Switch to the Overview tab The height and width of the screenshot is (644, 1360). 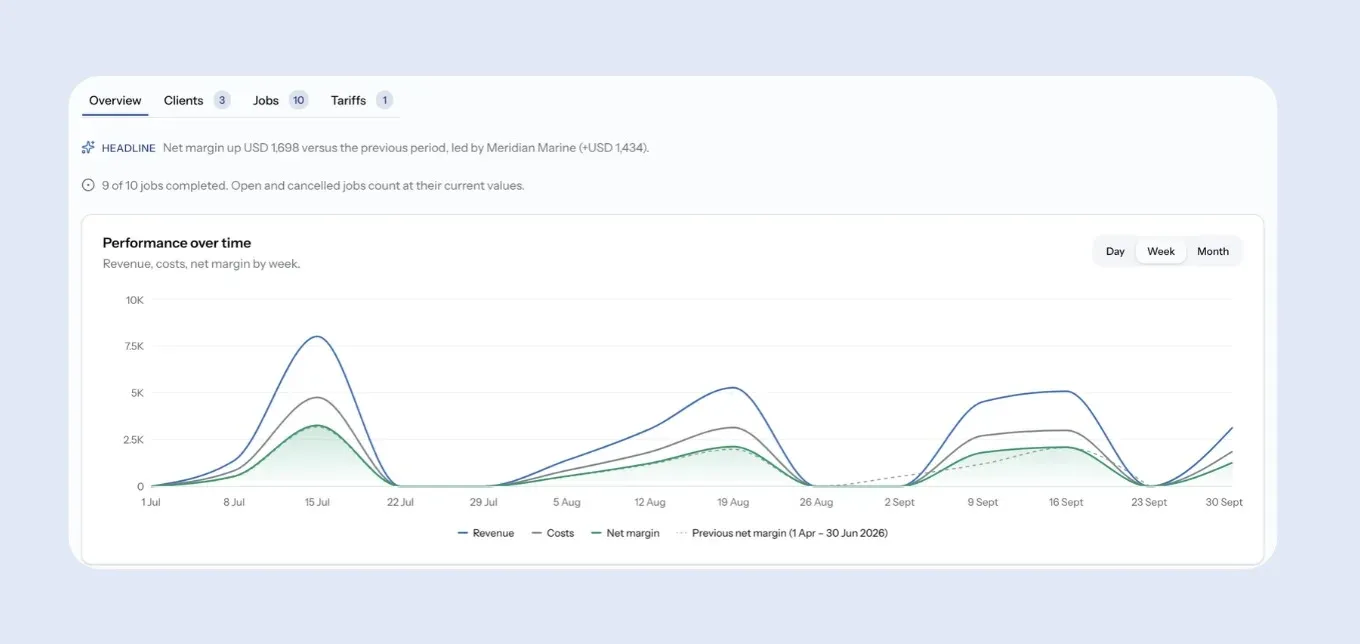[115, 100]
